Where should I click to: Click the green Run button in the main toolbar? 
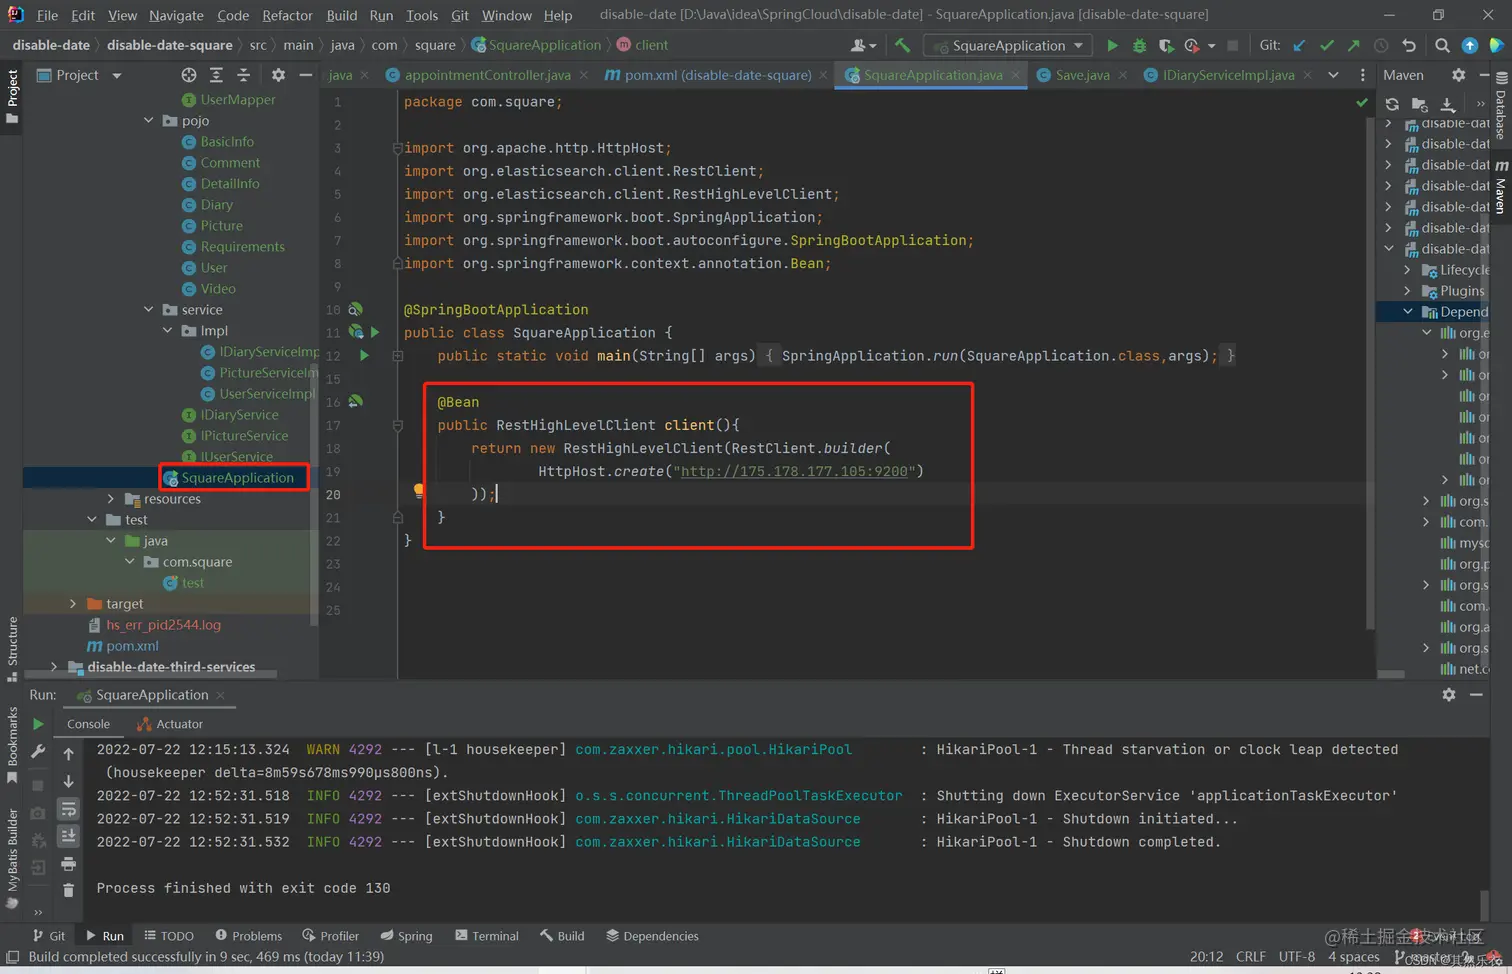point(1112,45)
